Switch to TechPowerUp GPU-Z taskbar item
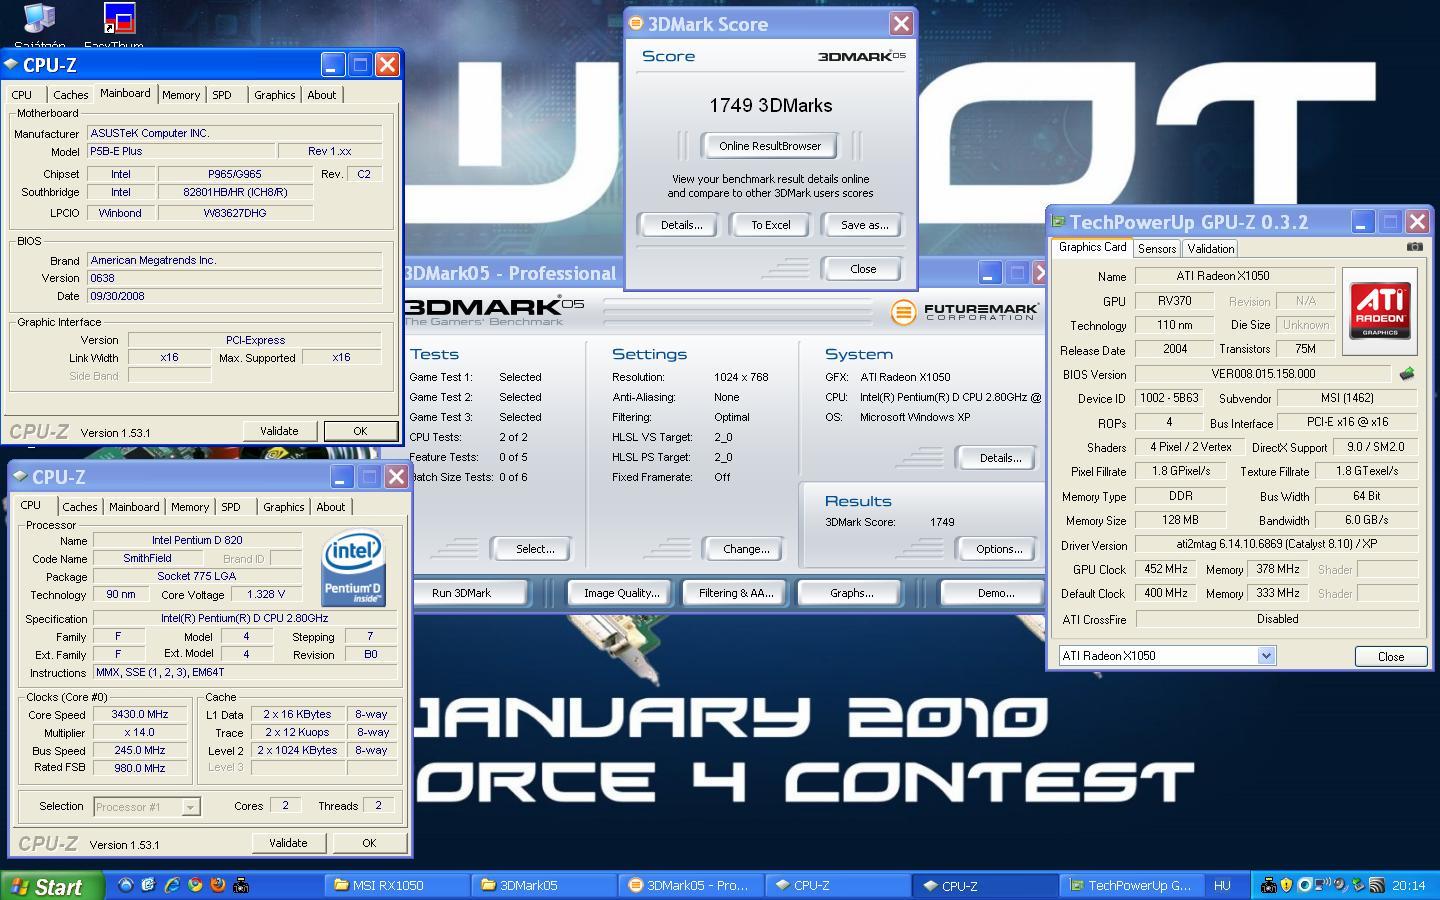 click(1133, 886)
